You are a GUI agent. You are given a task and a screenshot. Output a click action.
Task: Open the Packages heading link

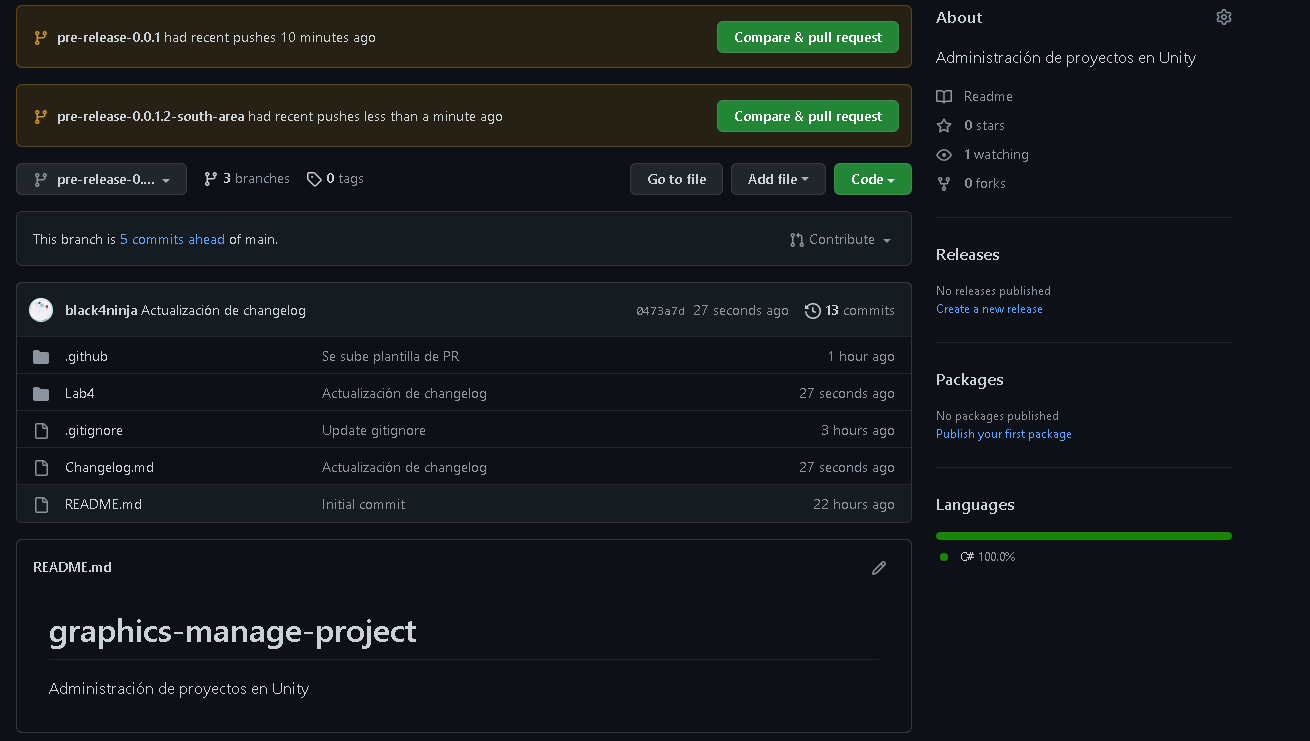[970, 380]
